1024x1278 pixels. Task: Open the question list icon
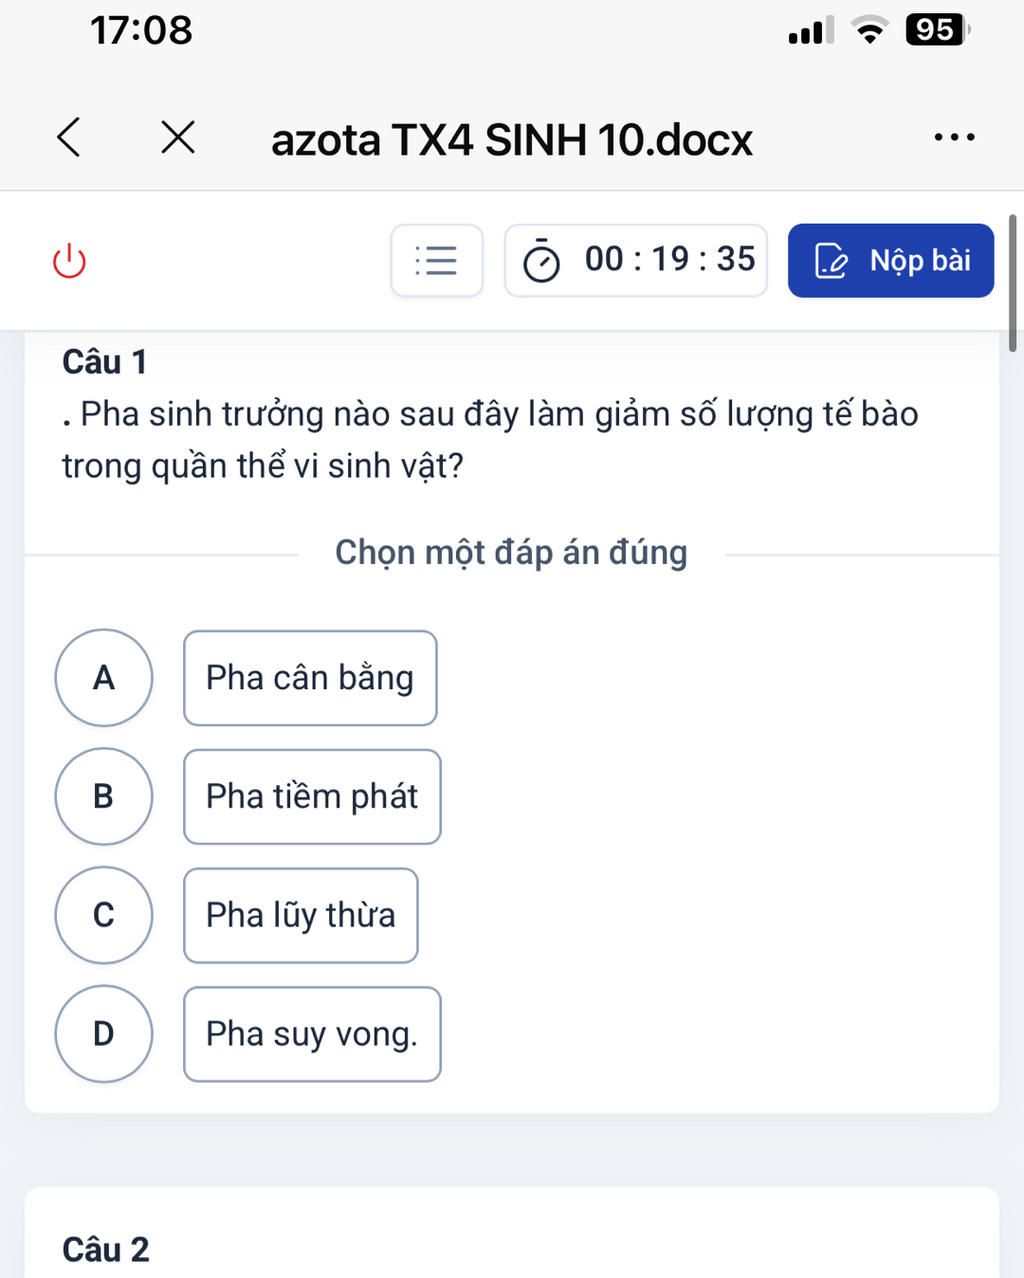click(436, 261)
